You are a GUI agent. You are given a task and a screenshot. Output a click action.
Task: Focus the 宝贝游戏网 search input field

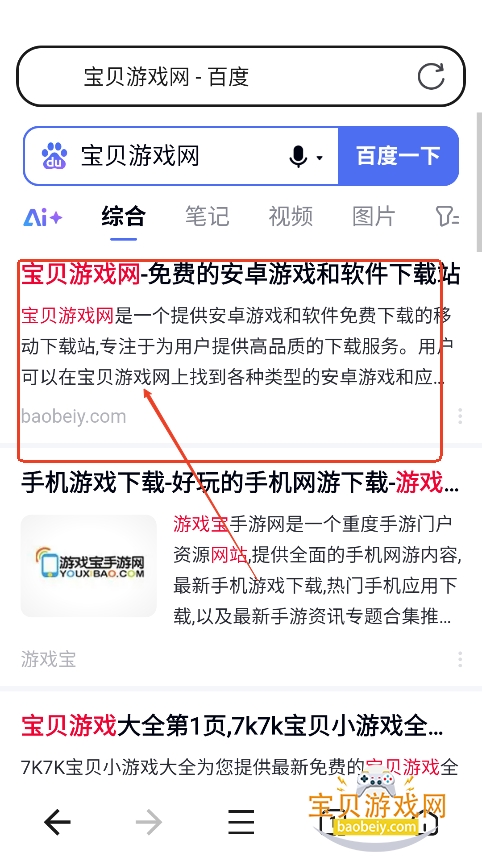[180, 156]
